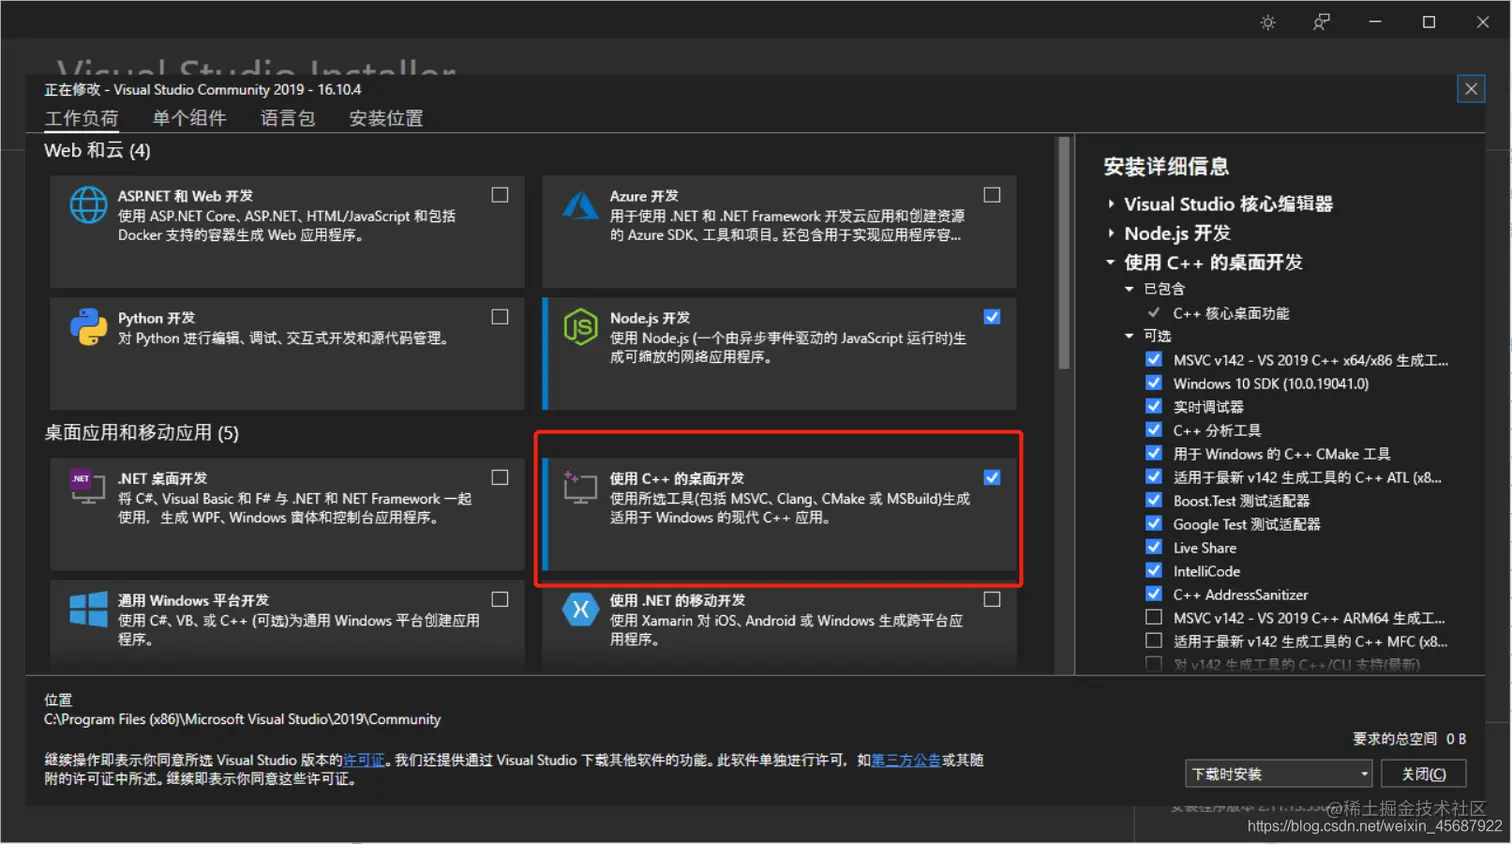Click the workloads list vertical scrollbar
The width and height of the screenshot is (1512, 844).
[x=1064, y=254]
